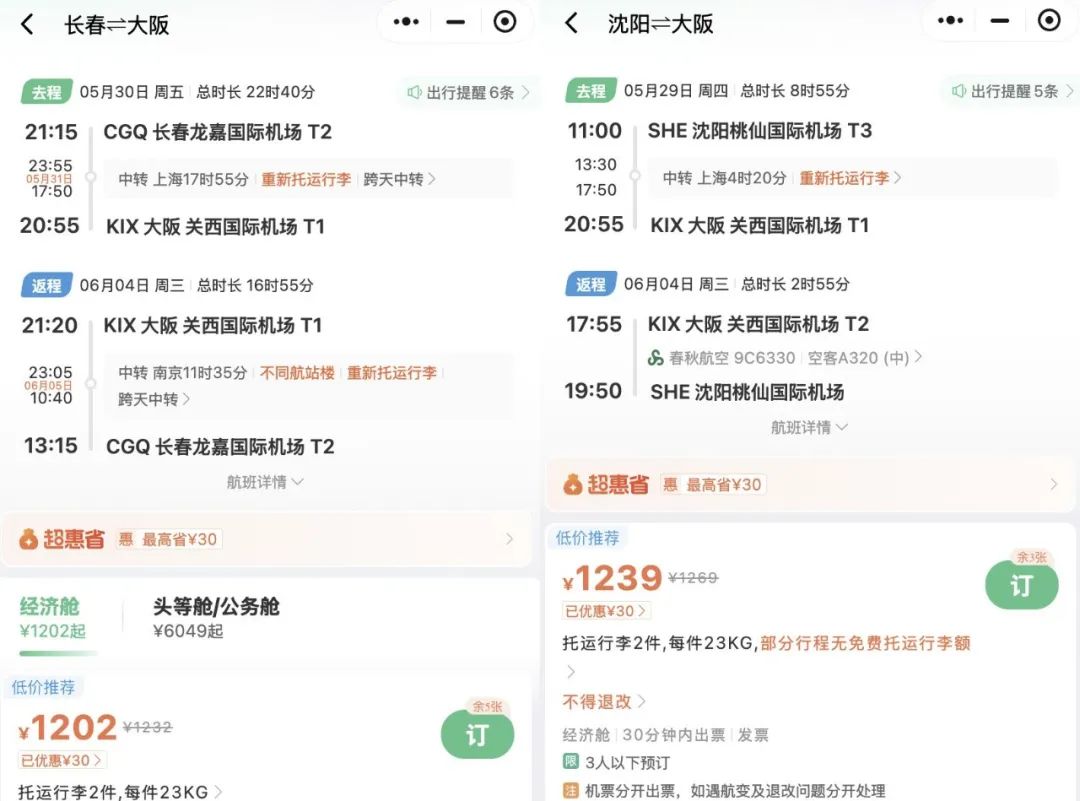The height and width of the screenshot is (801, 1080).
Task: Select 头等舱/公务舱 ¥6049起 tab
Action: 216,618
